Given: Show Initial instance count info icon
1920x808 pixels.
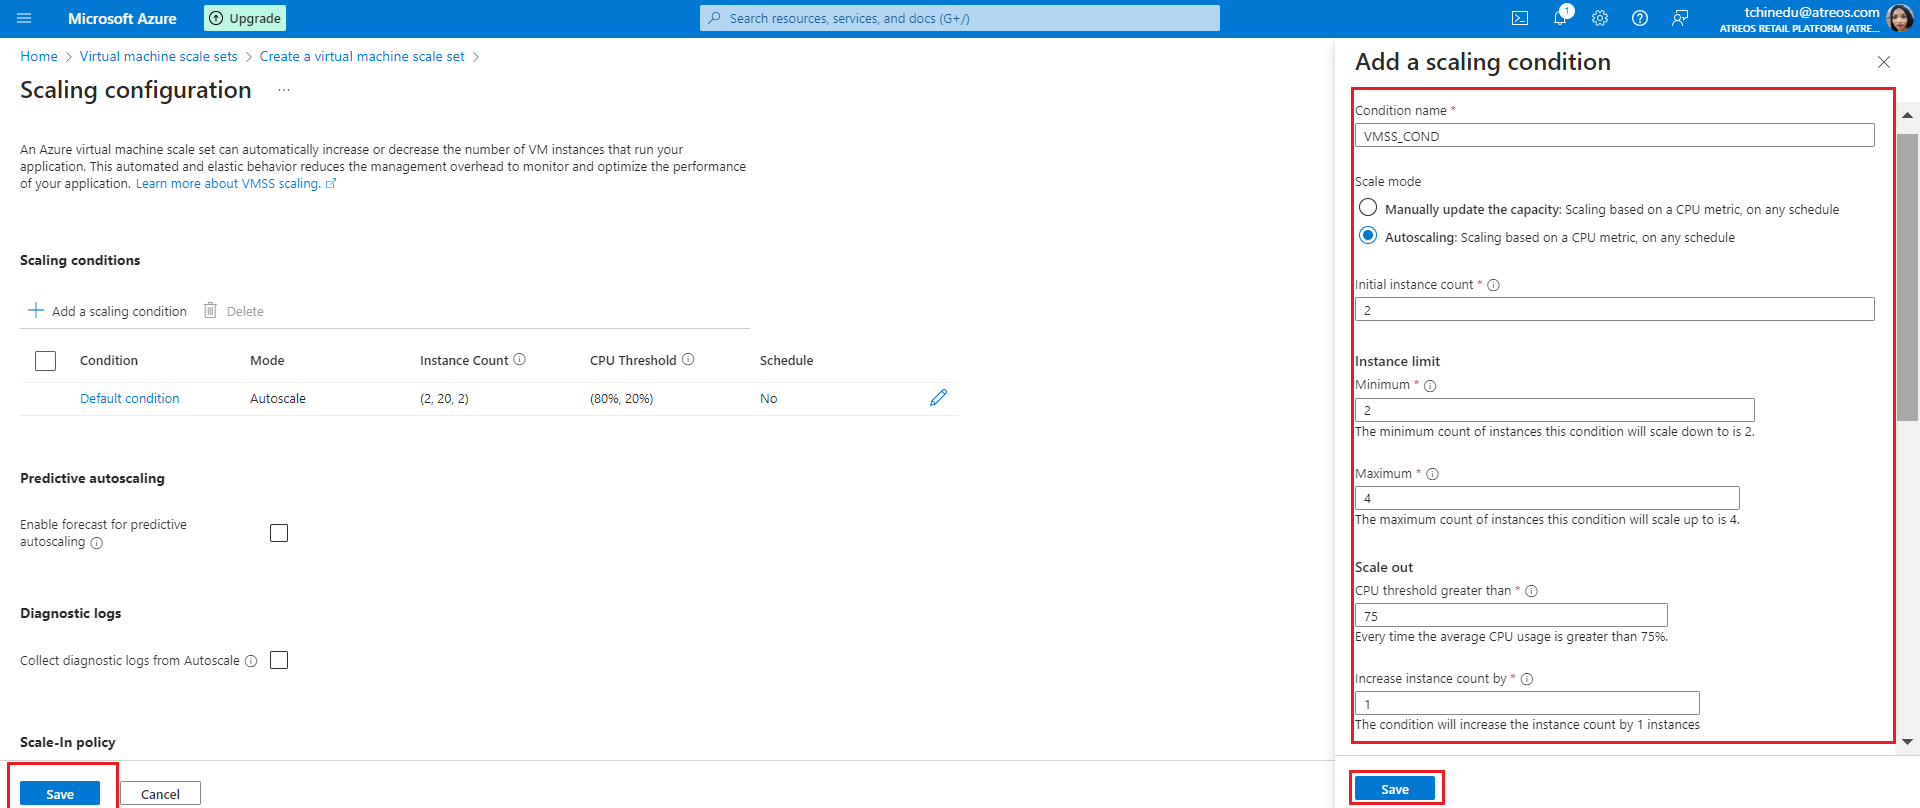Looking at the screenshot, I should [1494, 285].
